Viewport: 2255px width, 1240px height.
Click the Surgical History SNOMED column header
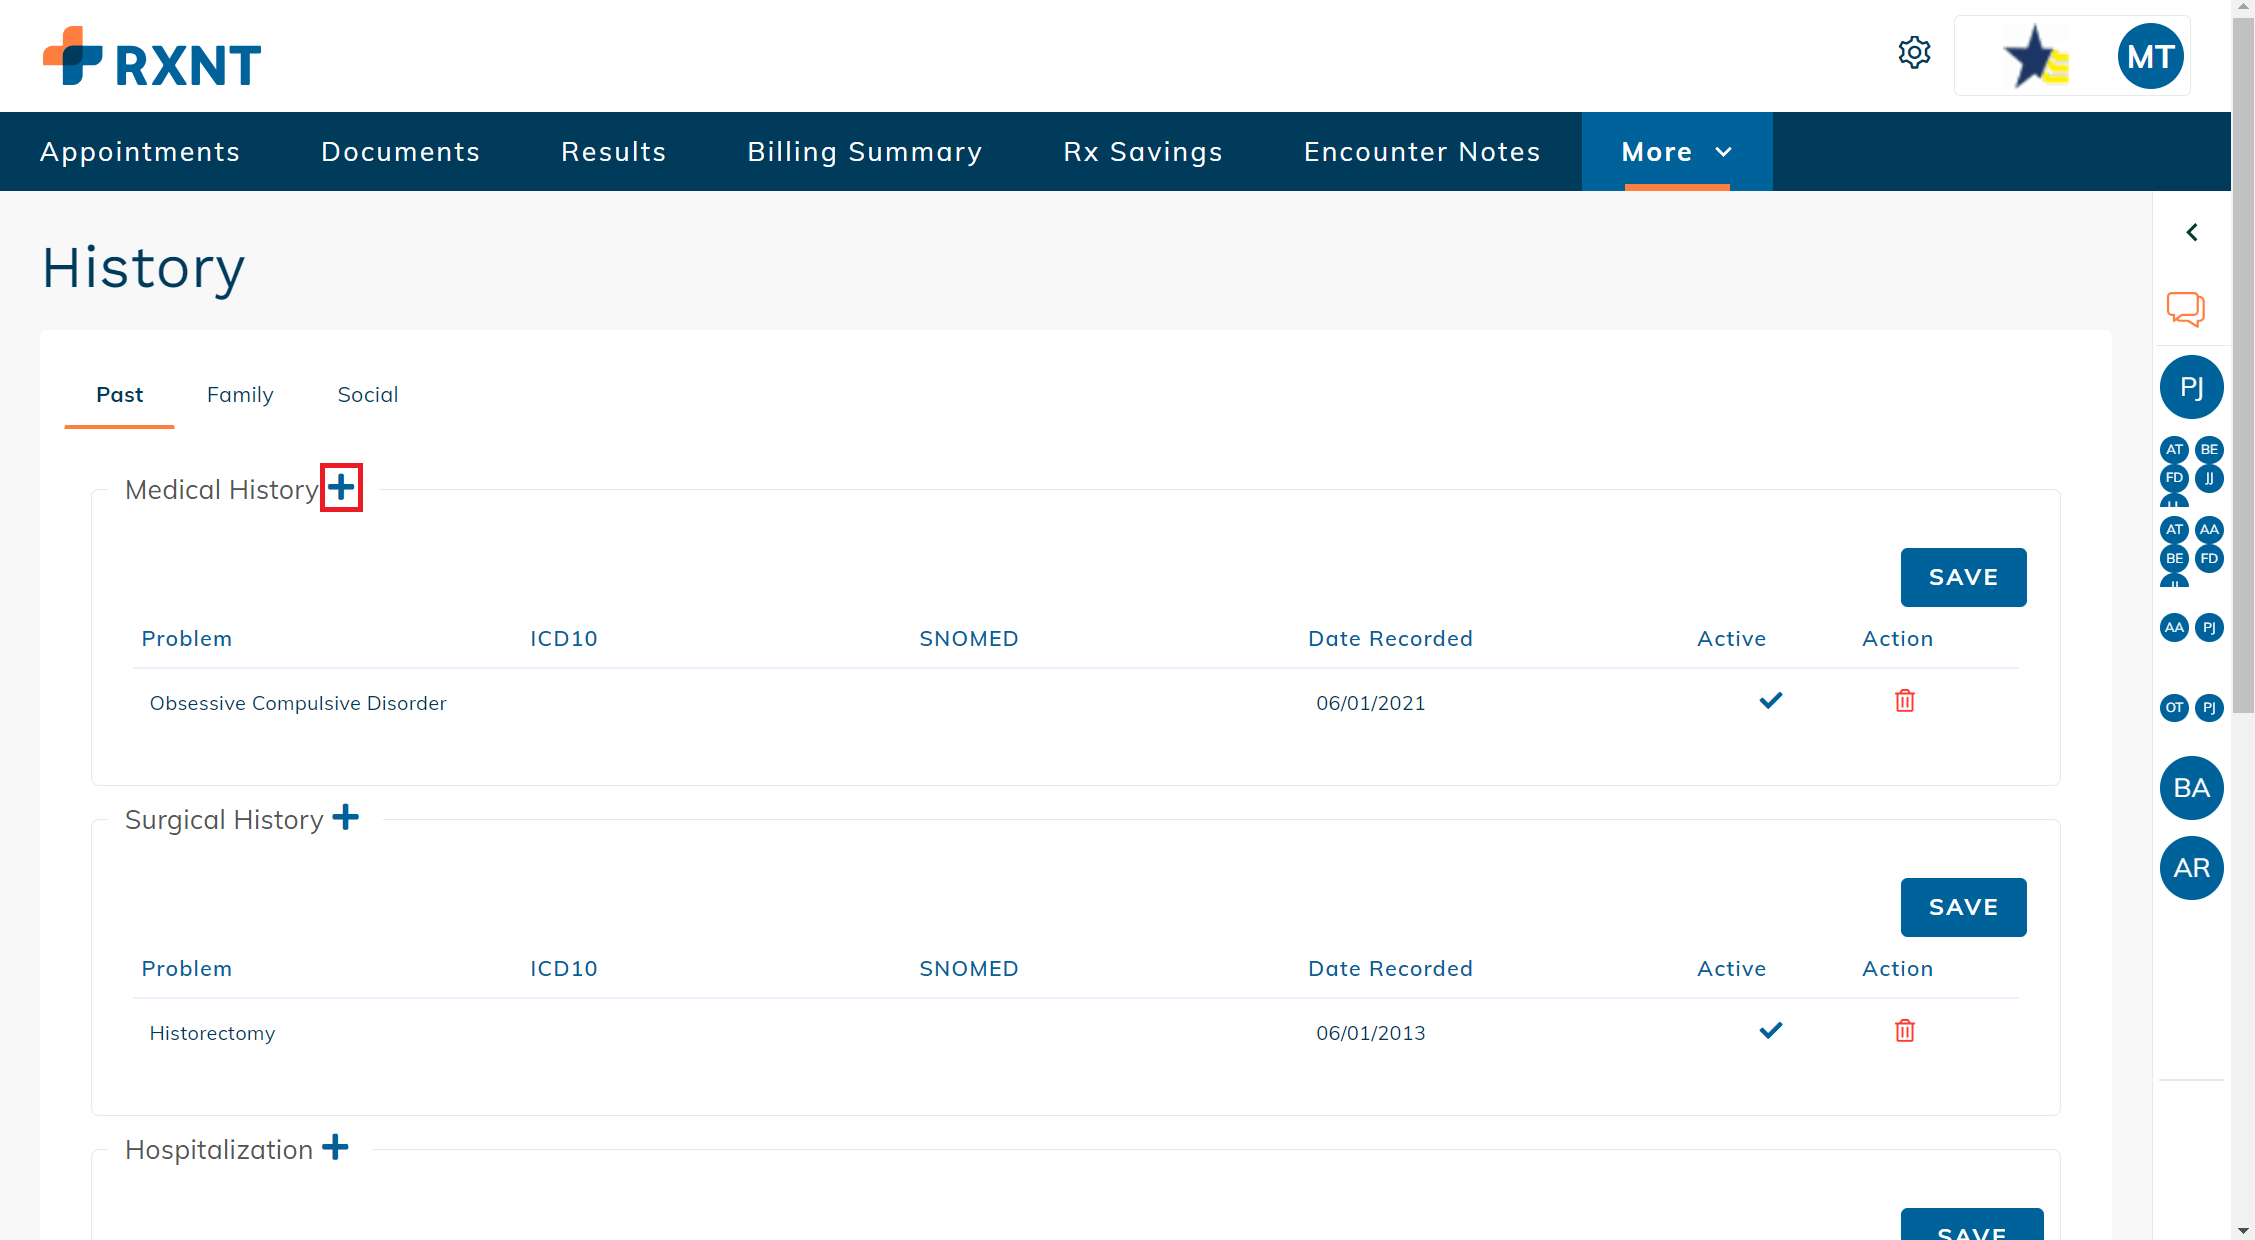coord(969,969)
